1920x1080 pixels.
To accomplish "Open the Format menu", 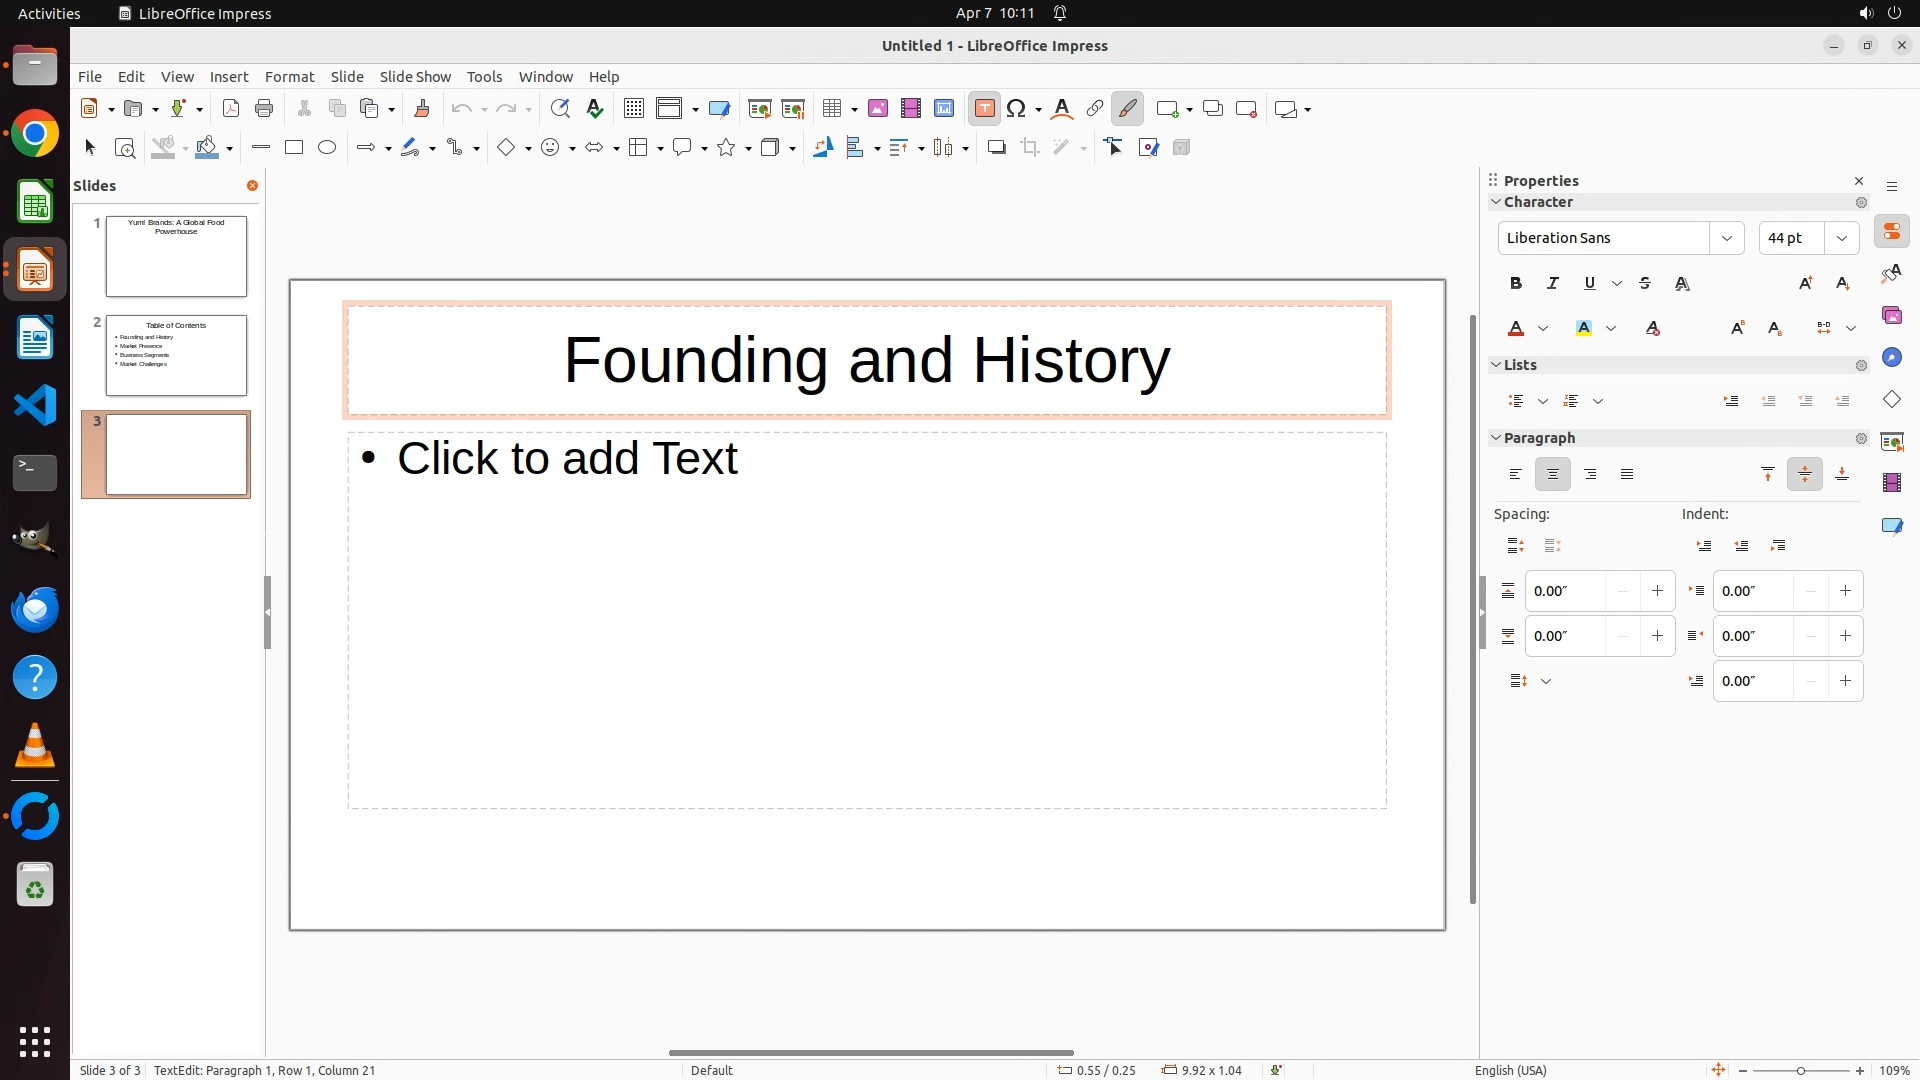I will [x=289, y=77].
